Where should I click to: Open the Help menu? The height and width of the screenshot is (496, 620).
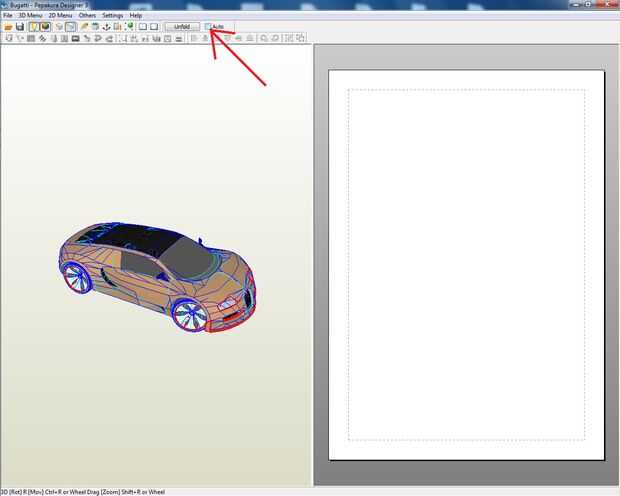point(136,15)
